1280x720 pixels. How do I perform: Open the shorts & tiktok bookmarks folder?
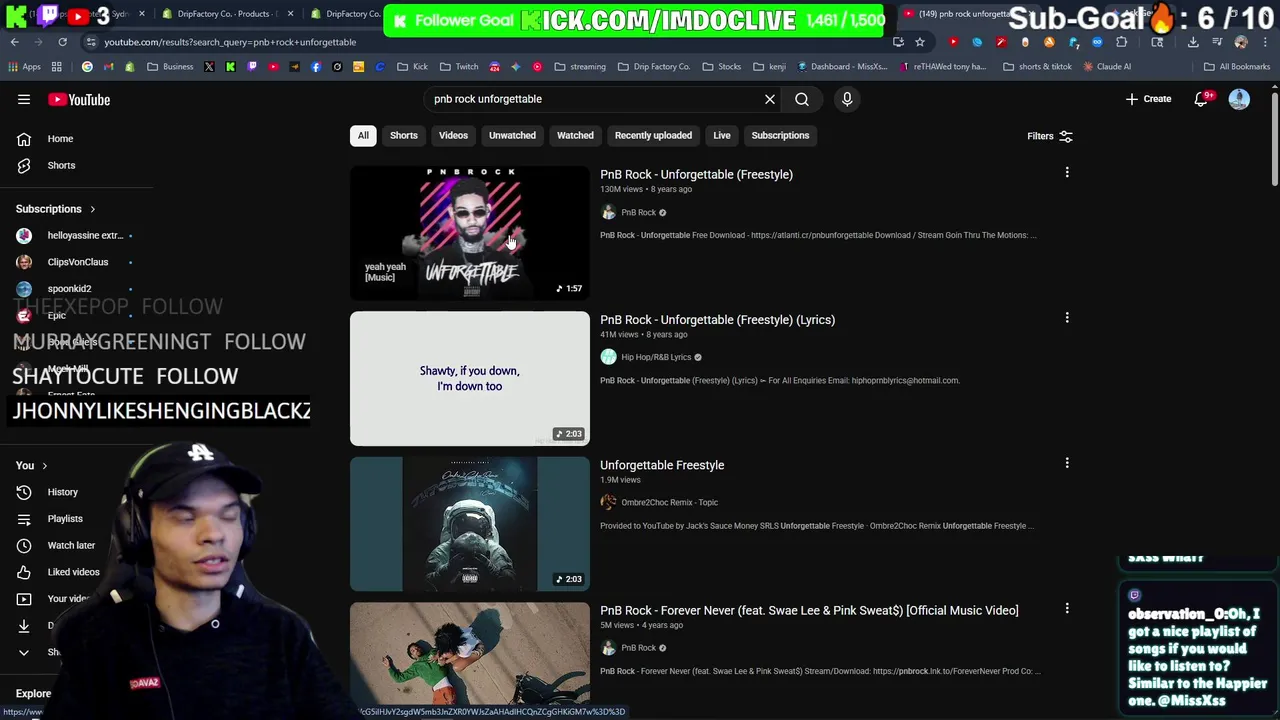(1037, 67)
